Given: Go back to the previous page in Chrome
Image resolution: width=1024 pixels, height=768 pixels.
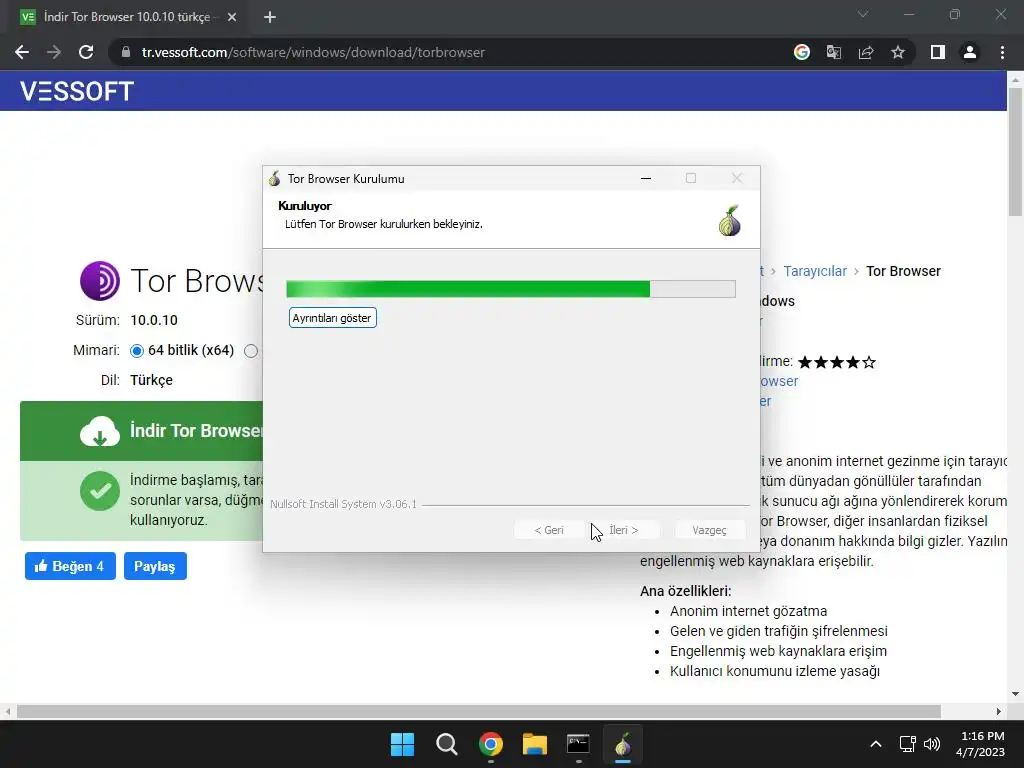Looking at the screenshot, I should click(x=22, y=52).
